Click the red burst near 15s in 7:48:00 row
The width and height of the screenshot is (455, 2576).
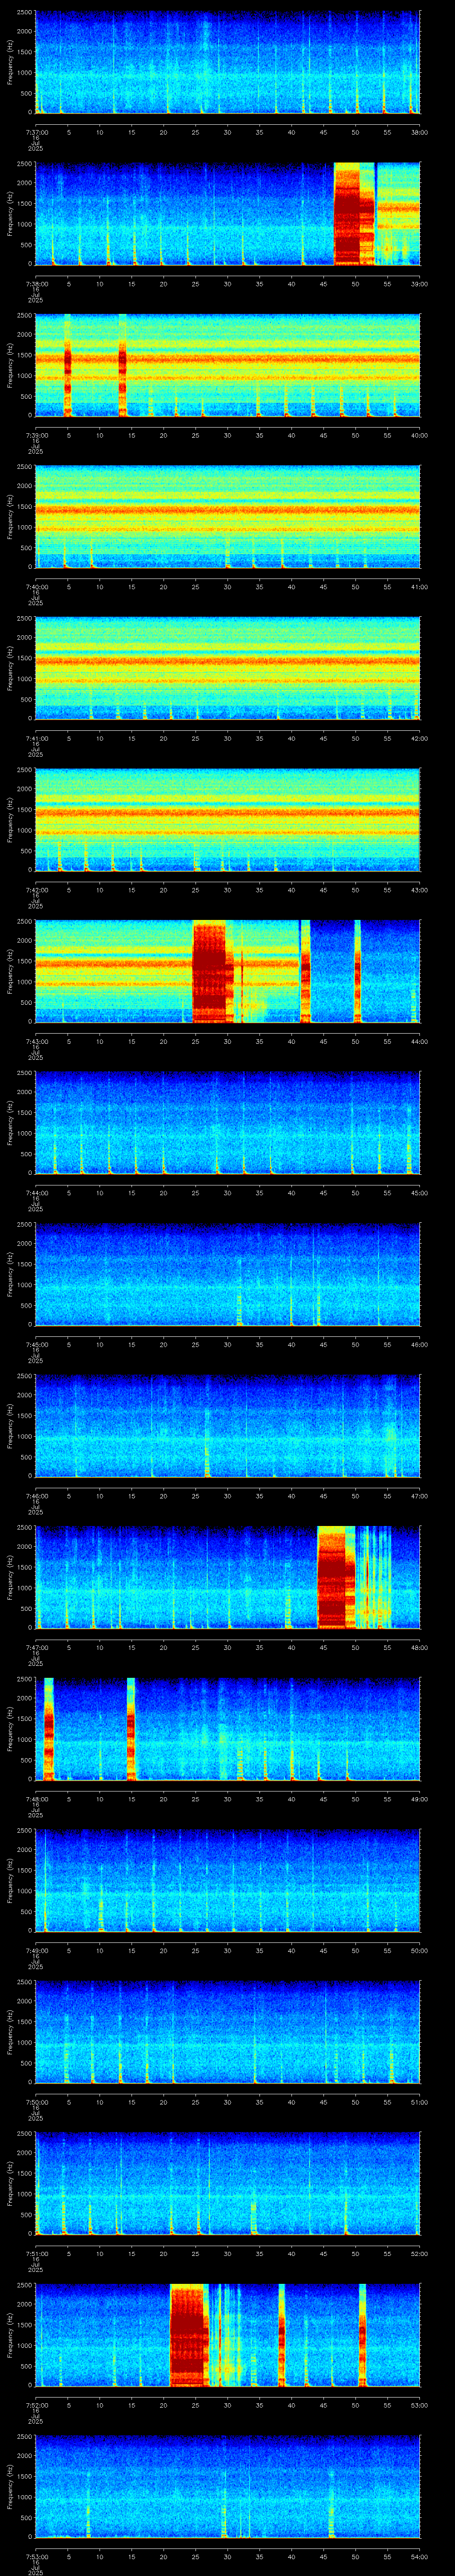pyautogui.click(x=130, y=1728)
